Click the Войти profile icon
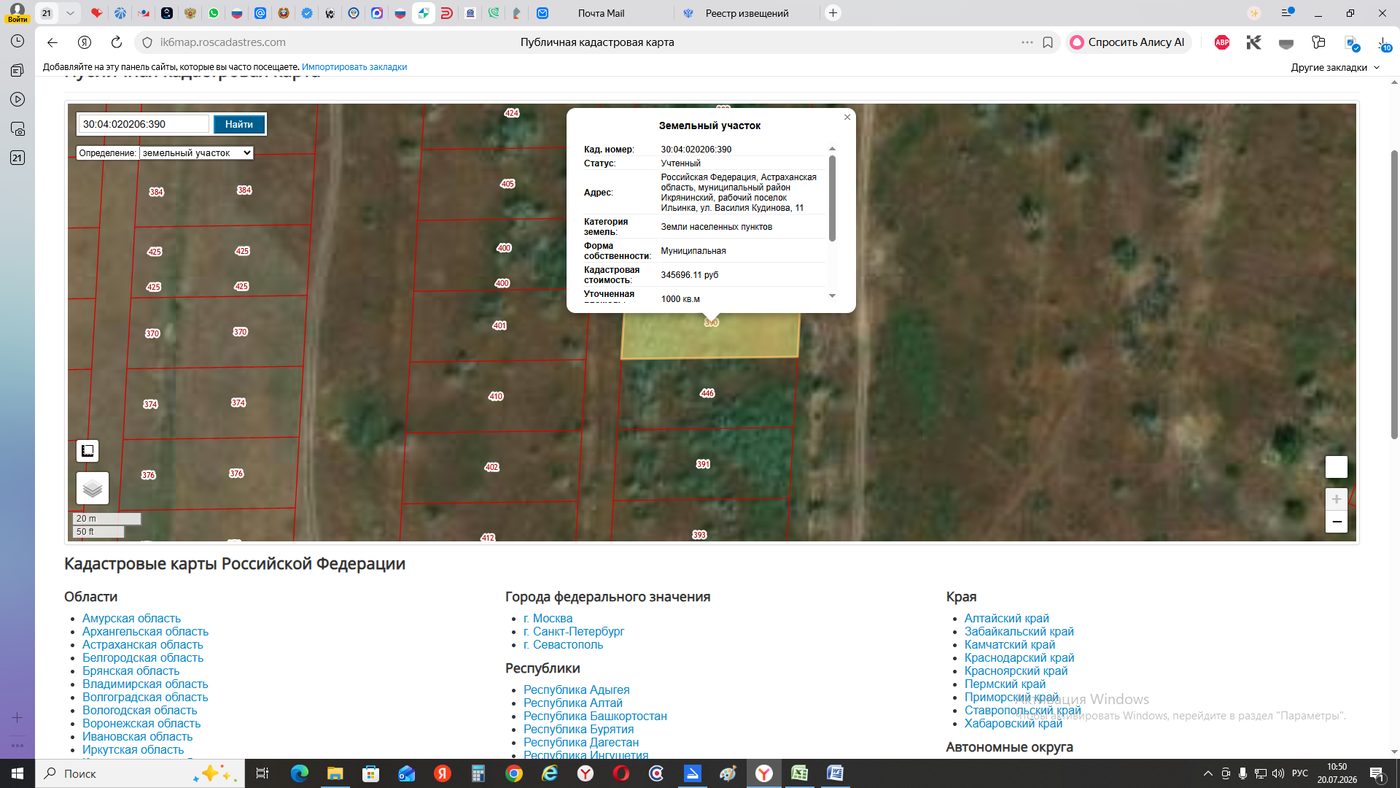 [17, 12]
